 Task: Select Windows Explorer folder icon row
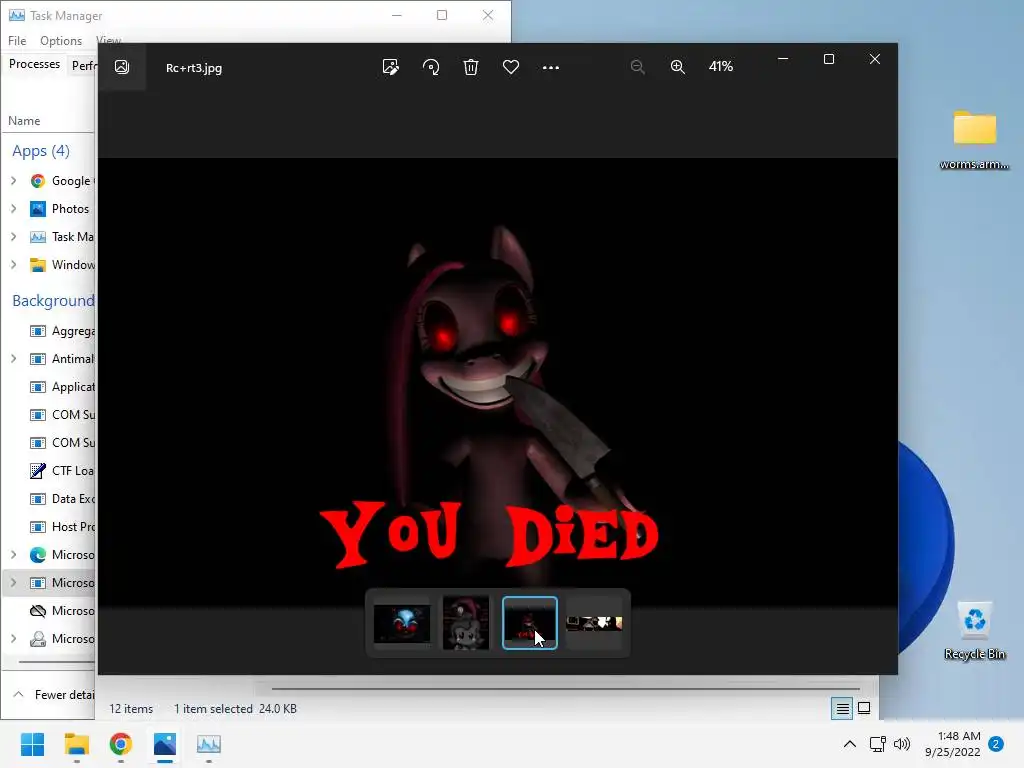[38, 264]
